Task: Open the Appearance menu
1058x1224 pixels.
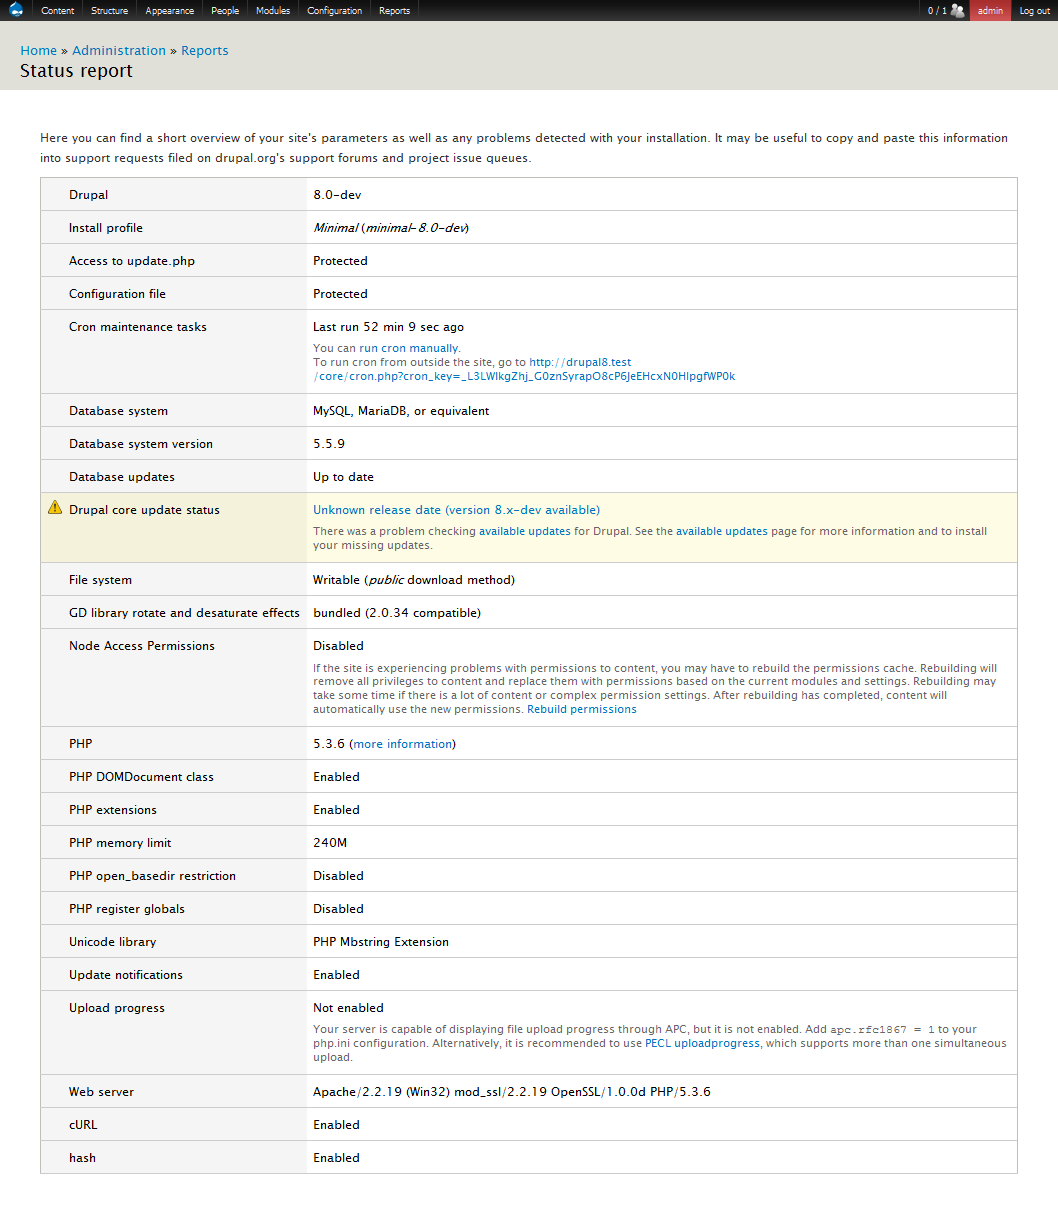Action: coord(168,10)
